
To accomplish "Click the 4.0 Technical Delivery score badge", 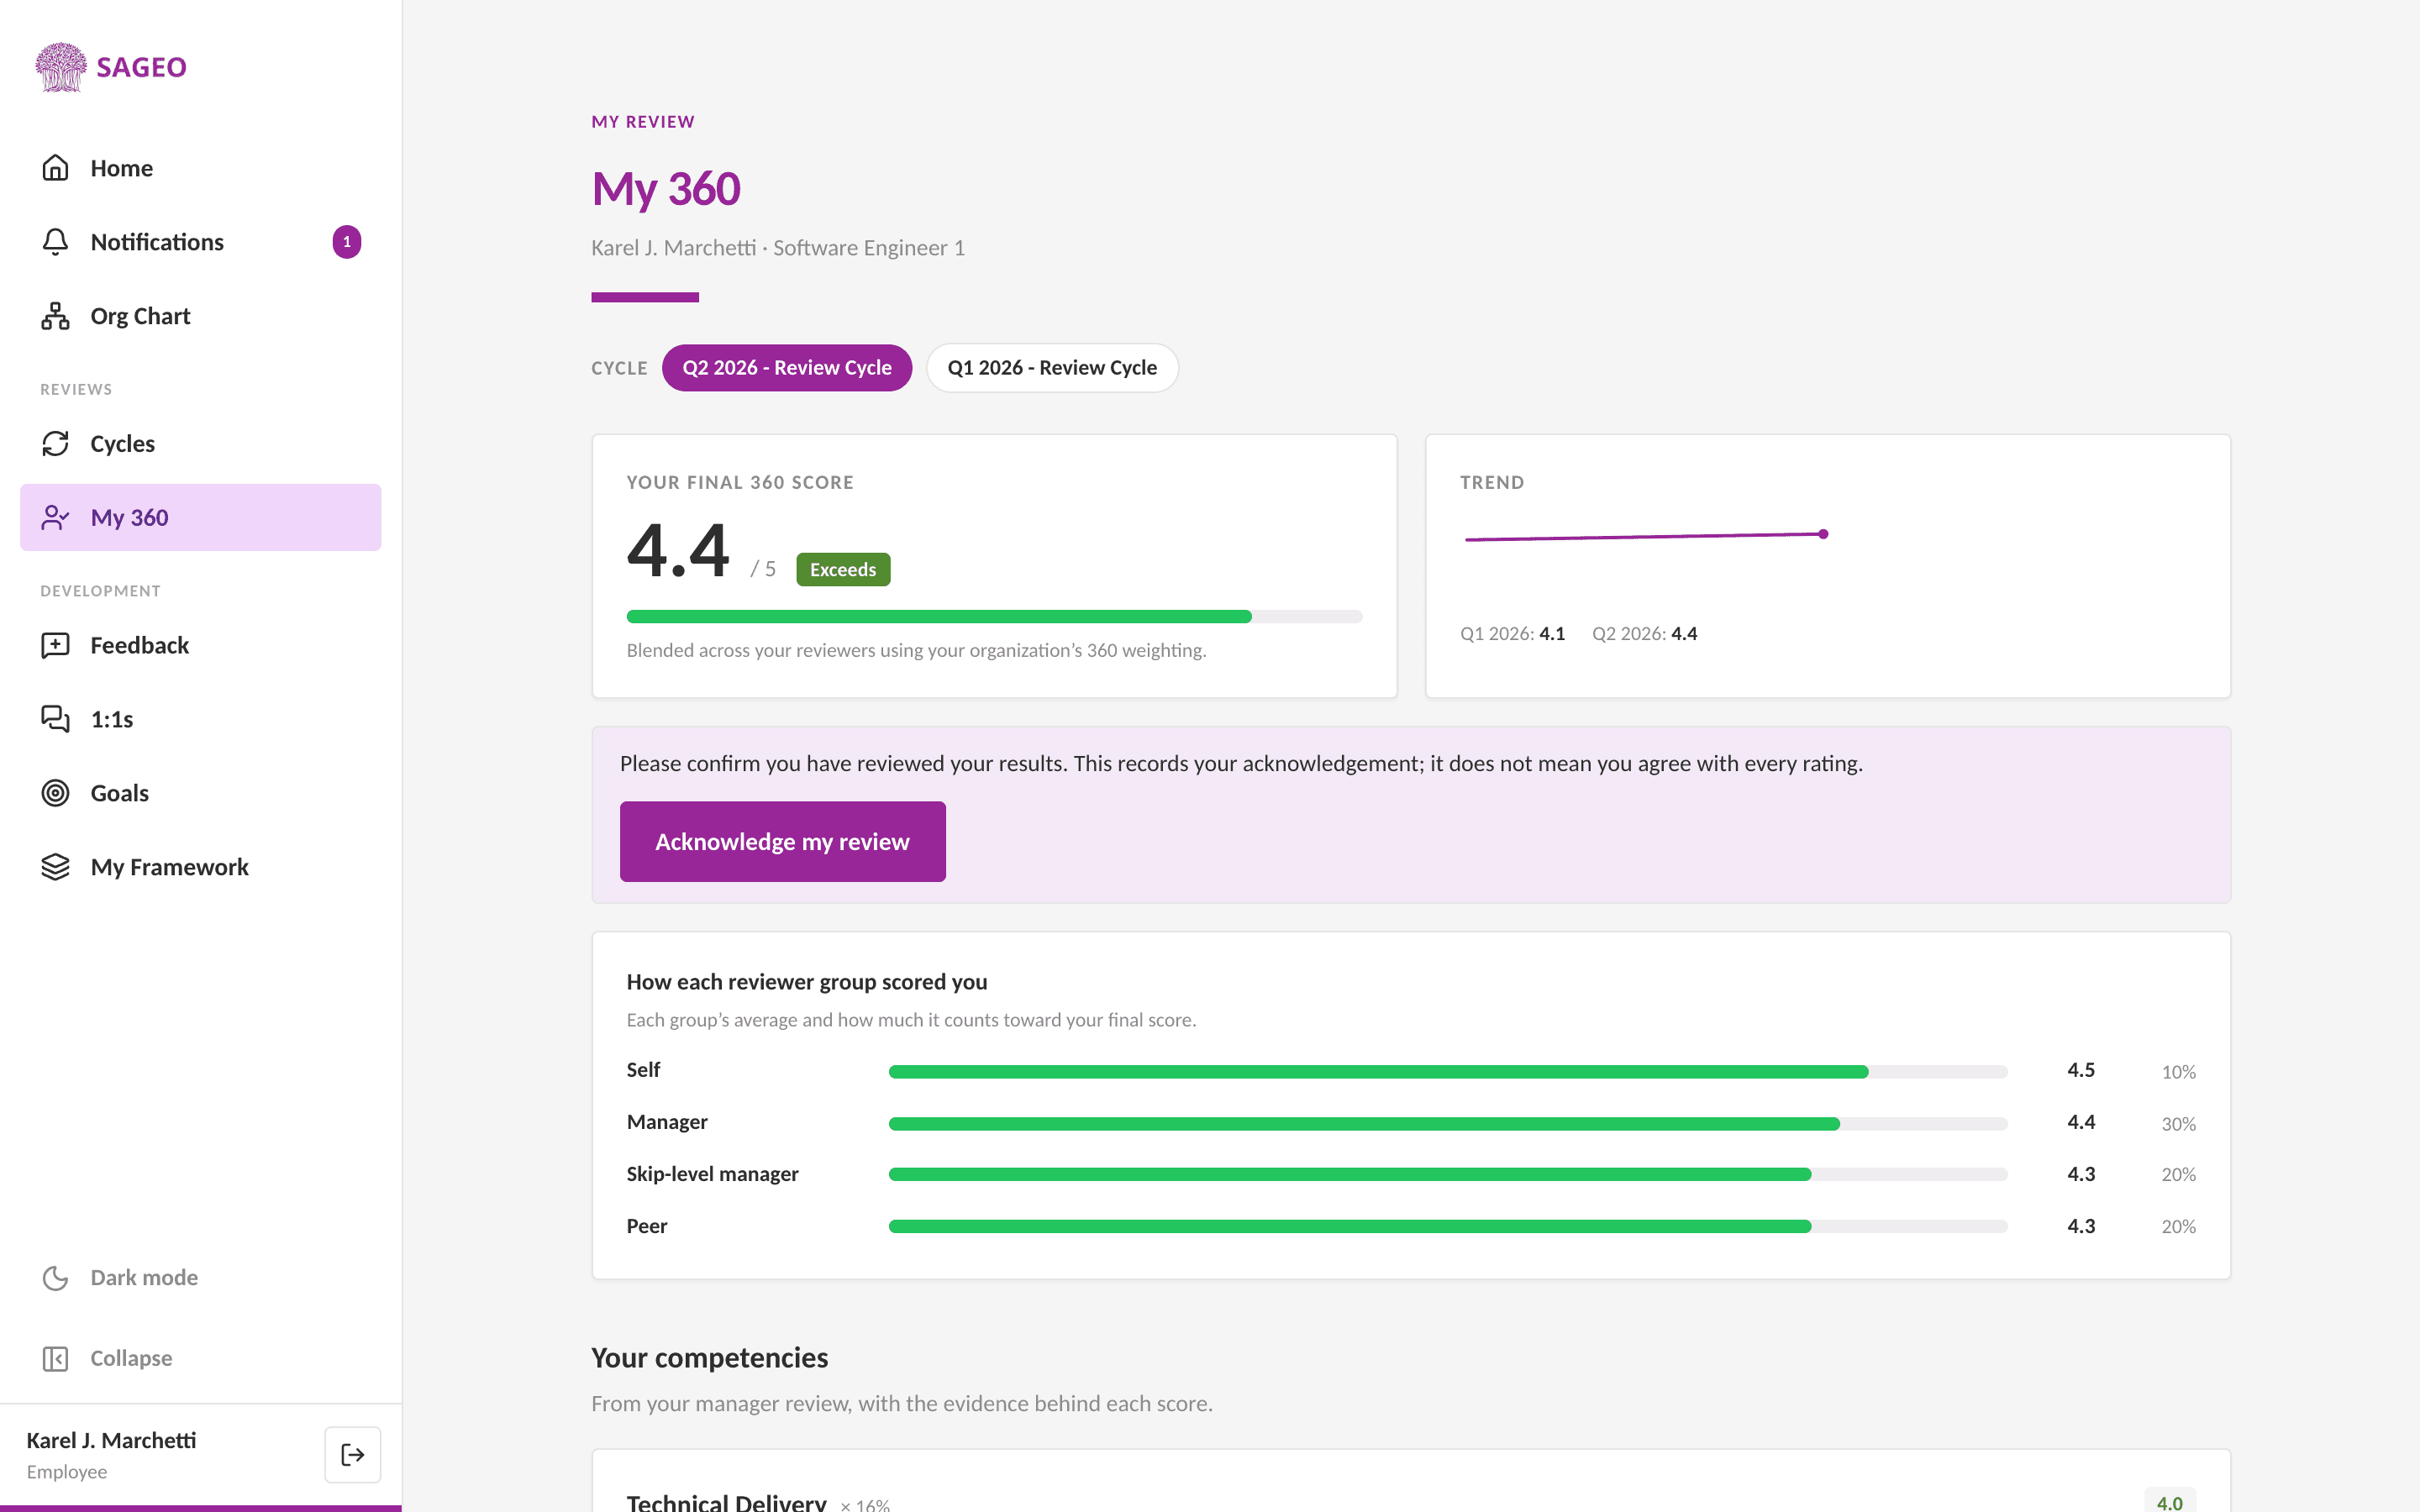I will click(2169, 1502).
